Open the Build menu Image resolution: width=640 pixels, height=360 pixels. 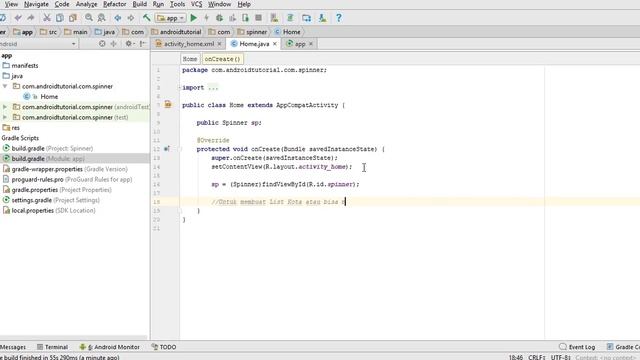pos(140,4)
